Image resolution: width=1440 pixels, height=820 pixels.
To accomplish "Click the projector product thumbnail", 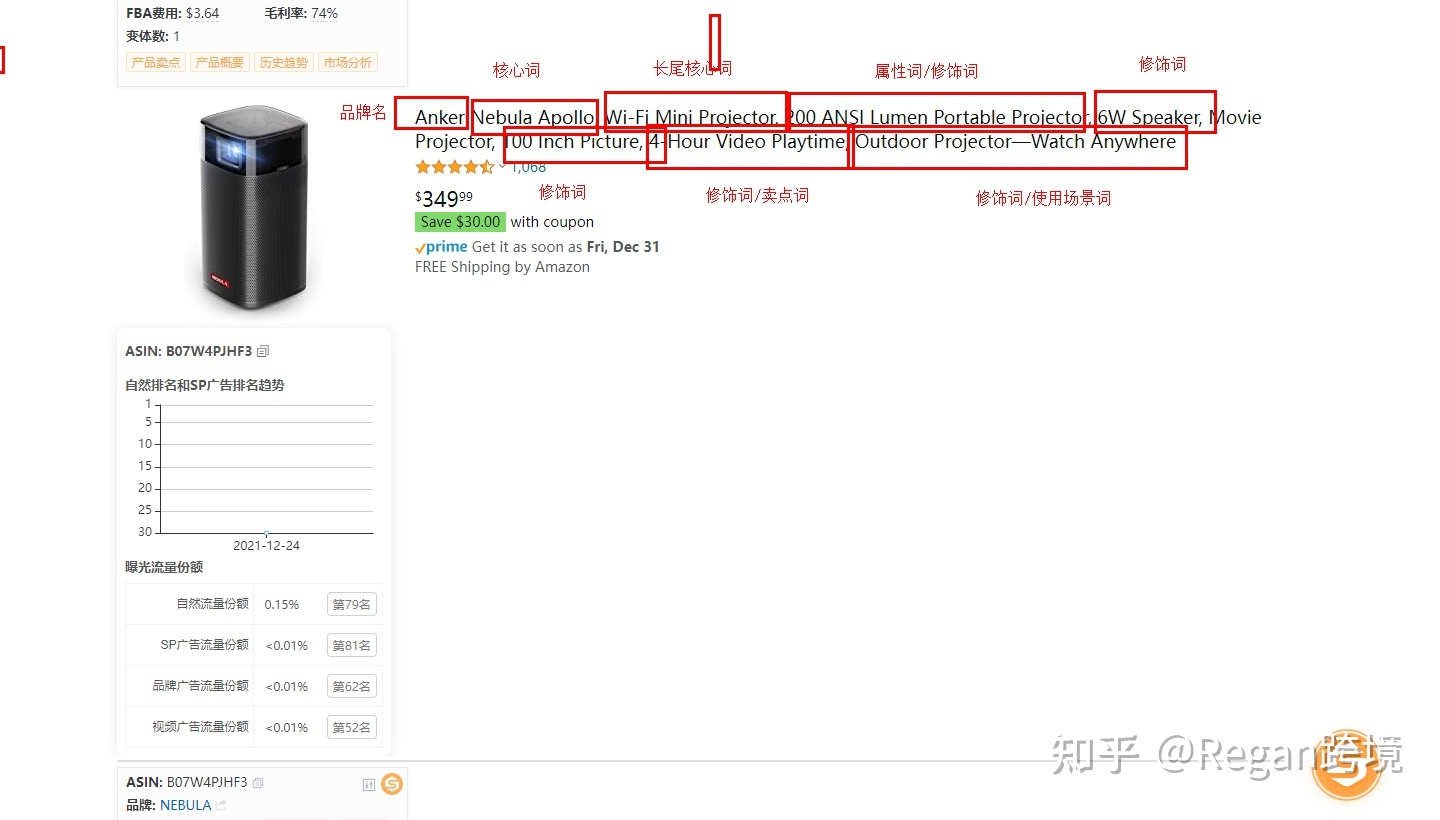I will pyautogui.click(x=255, y=207).
